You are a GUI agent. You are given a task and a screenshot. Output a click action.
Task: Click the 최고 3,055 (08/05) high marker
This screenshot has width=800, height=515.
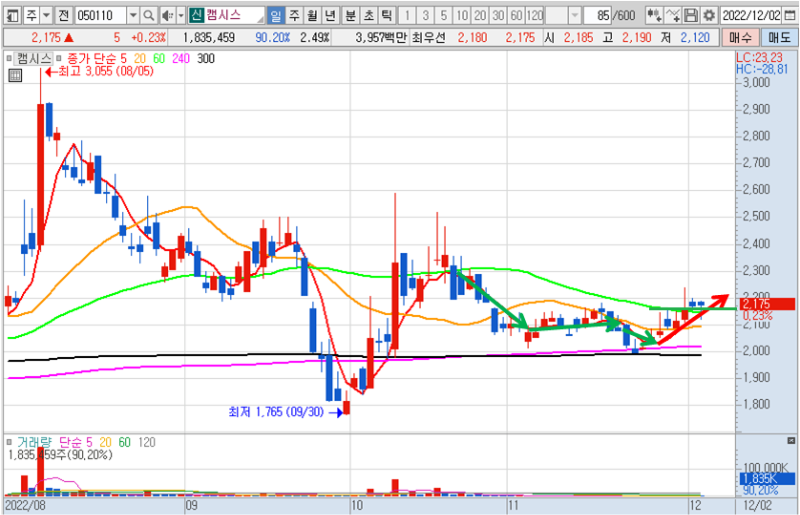[x=99, y=71]
